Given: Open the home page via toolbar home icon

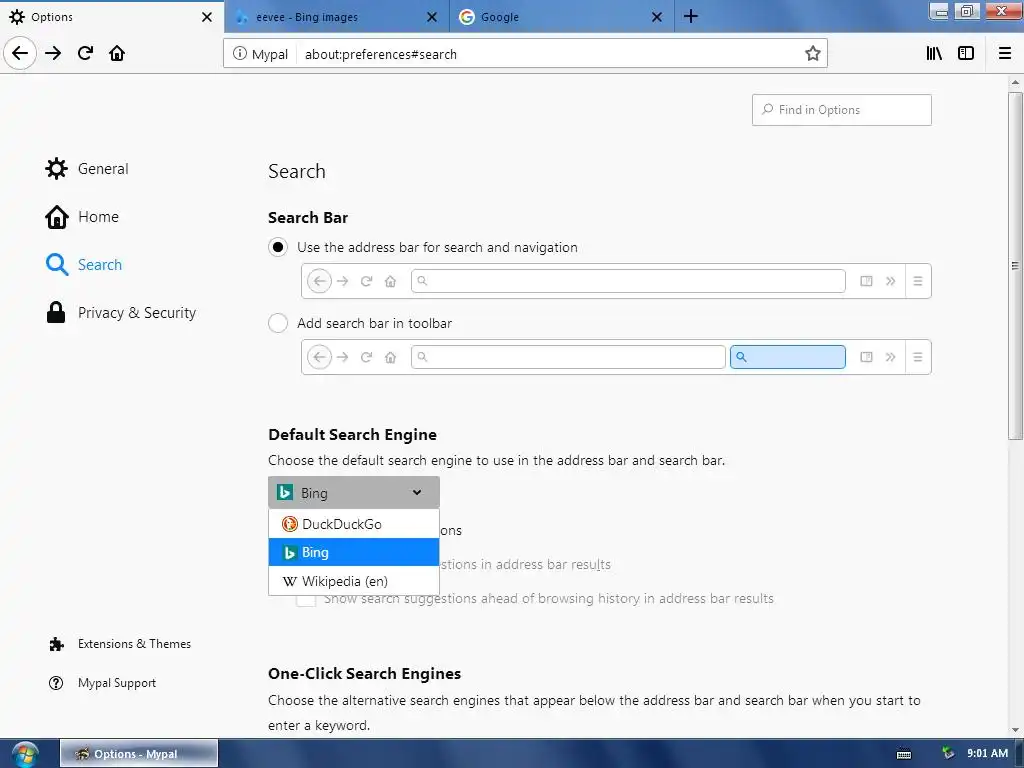Looking at the screenshot, I should click(x=117, y=53).
